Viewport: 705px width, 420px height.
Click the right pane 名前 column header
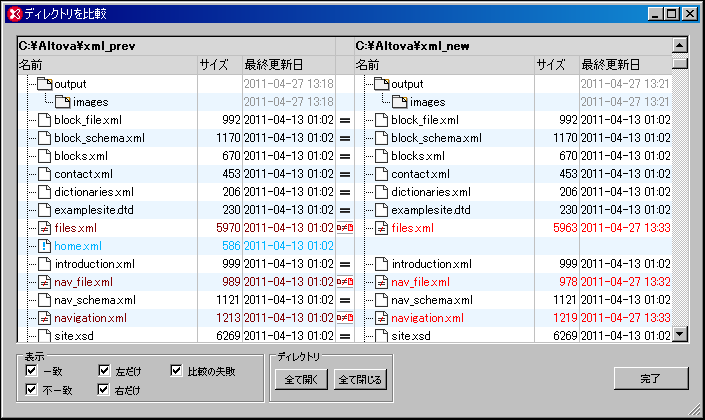(444, 65)
